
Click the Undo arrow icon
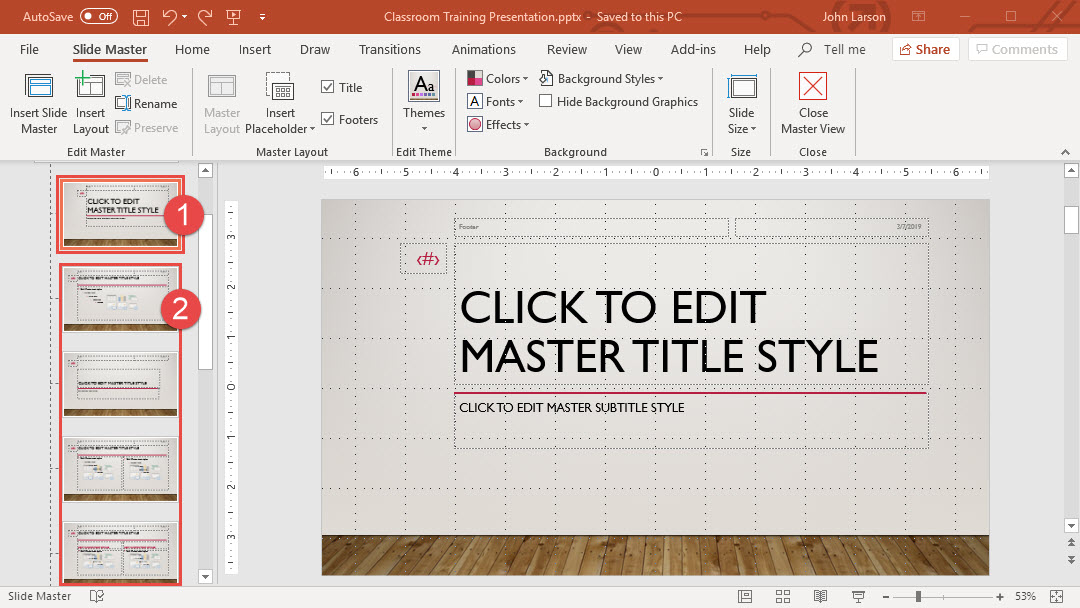[x=170, y=17]
